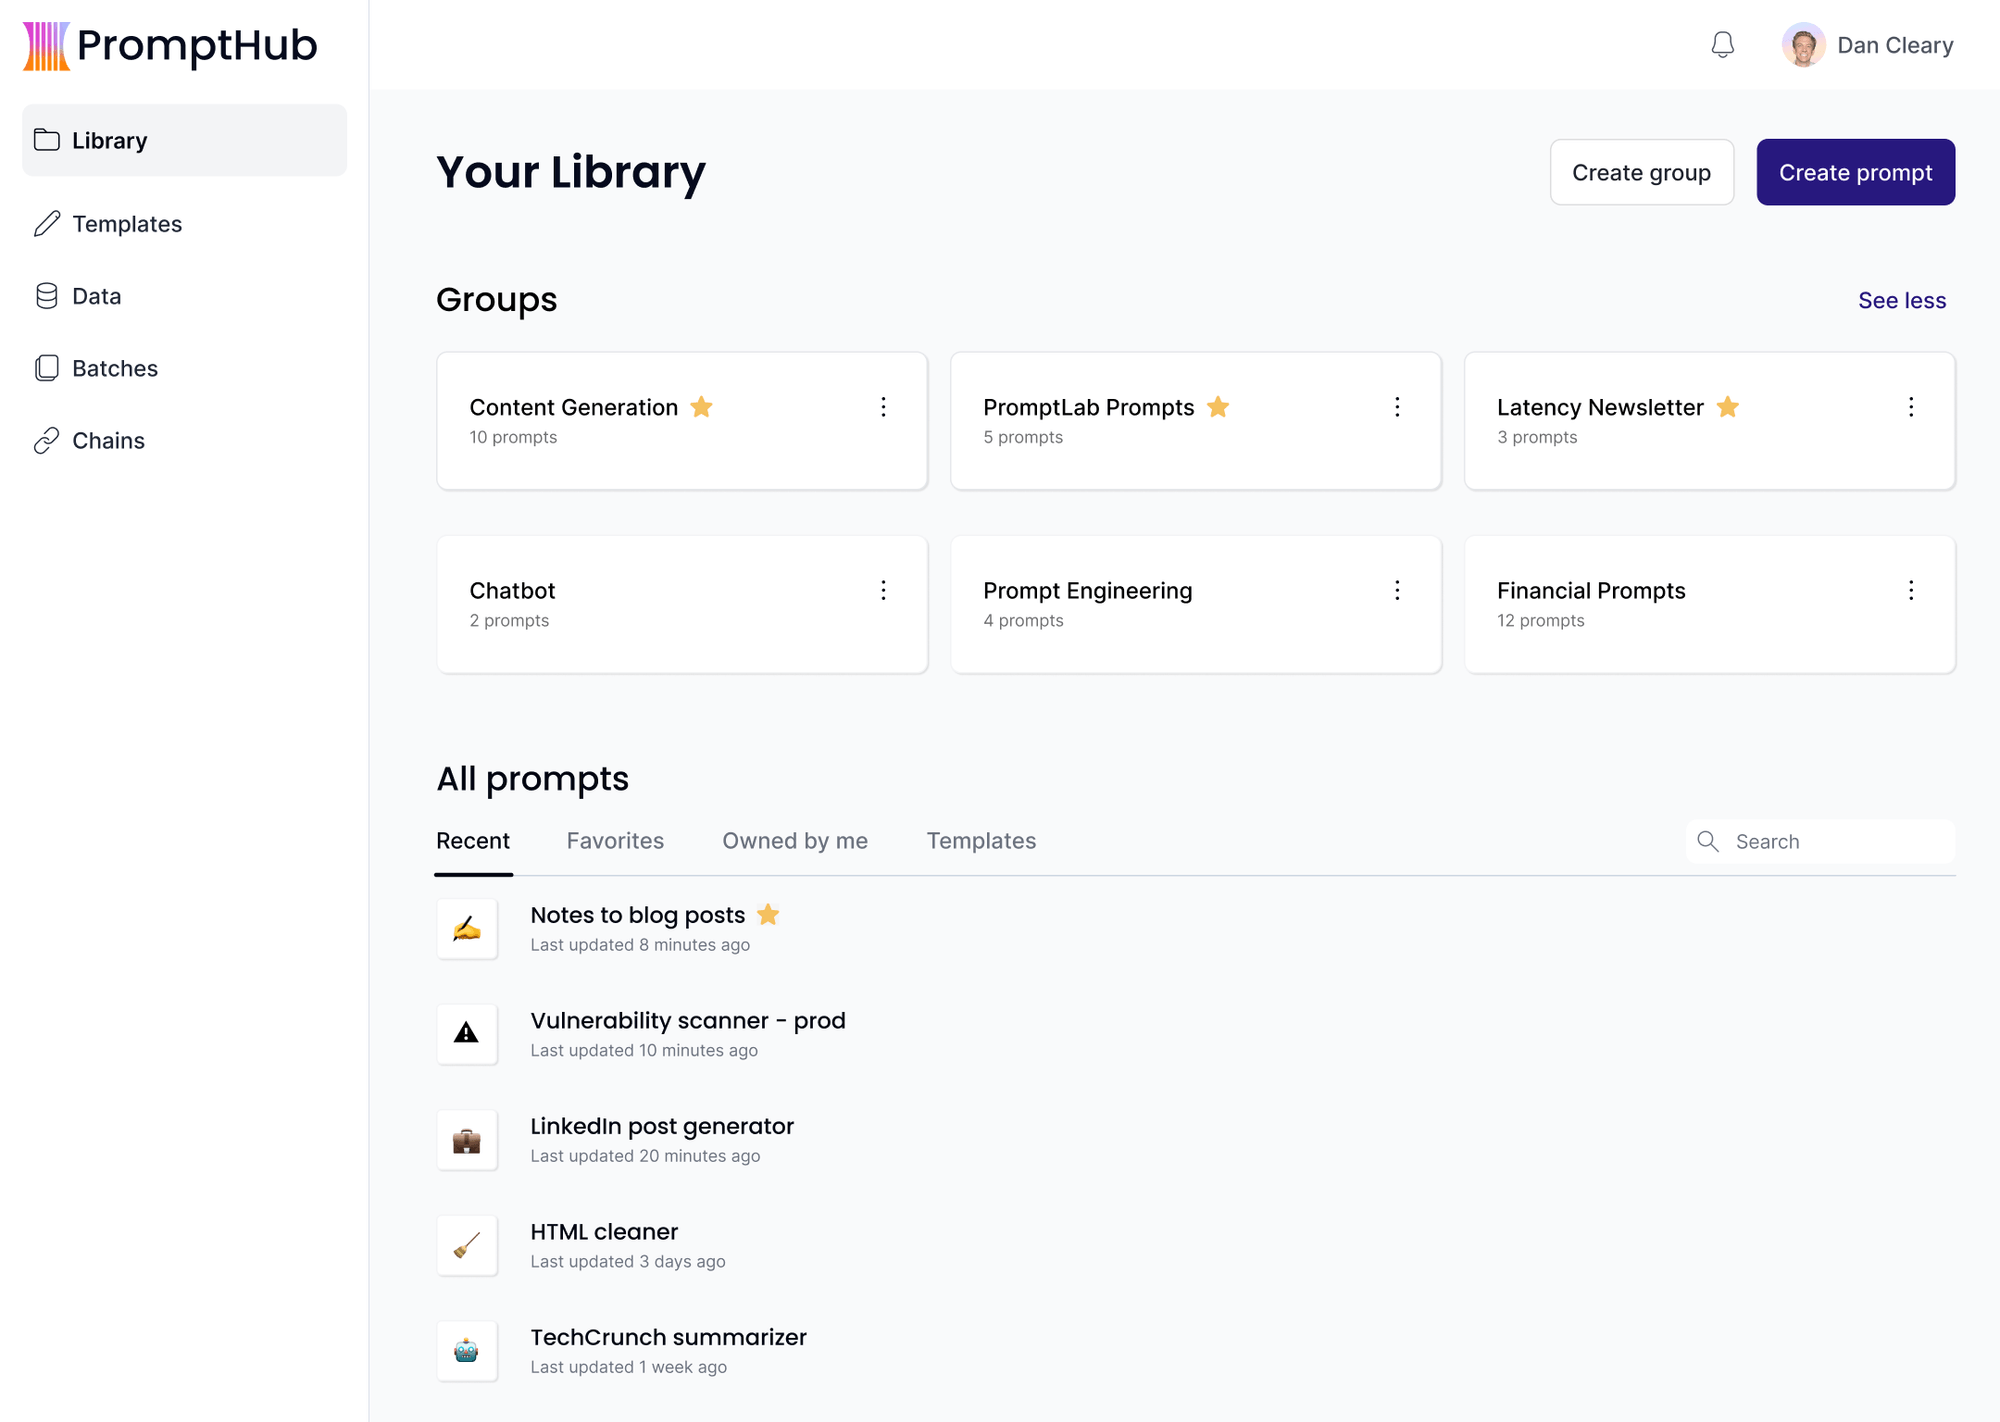Unstar the Content Generation group

[x=701, y=407]
